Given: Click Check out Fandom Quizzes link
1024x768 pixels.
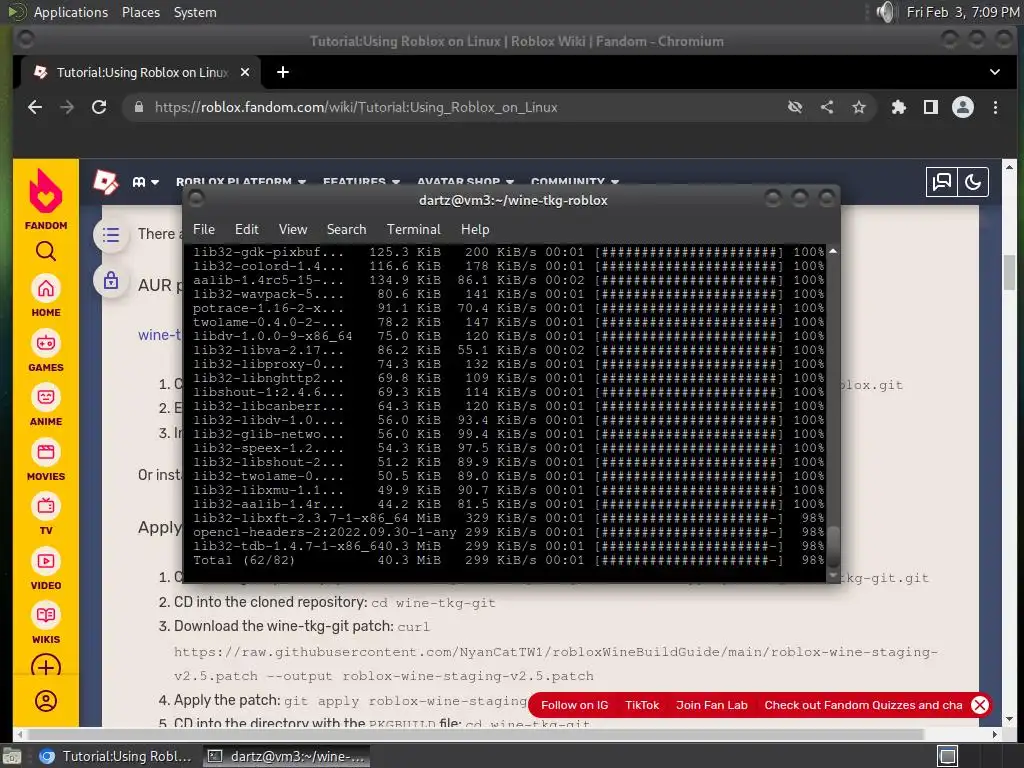Looking at the screenshot, I should 863,705.
